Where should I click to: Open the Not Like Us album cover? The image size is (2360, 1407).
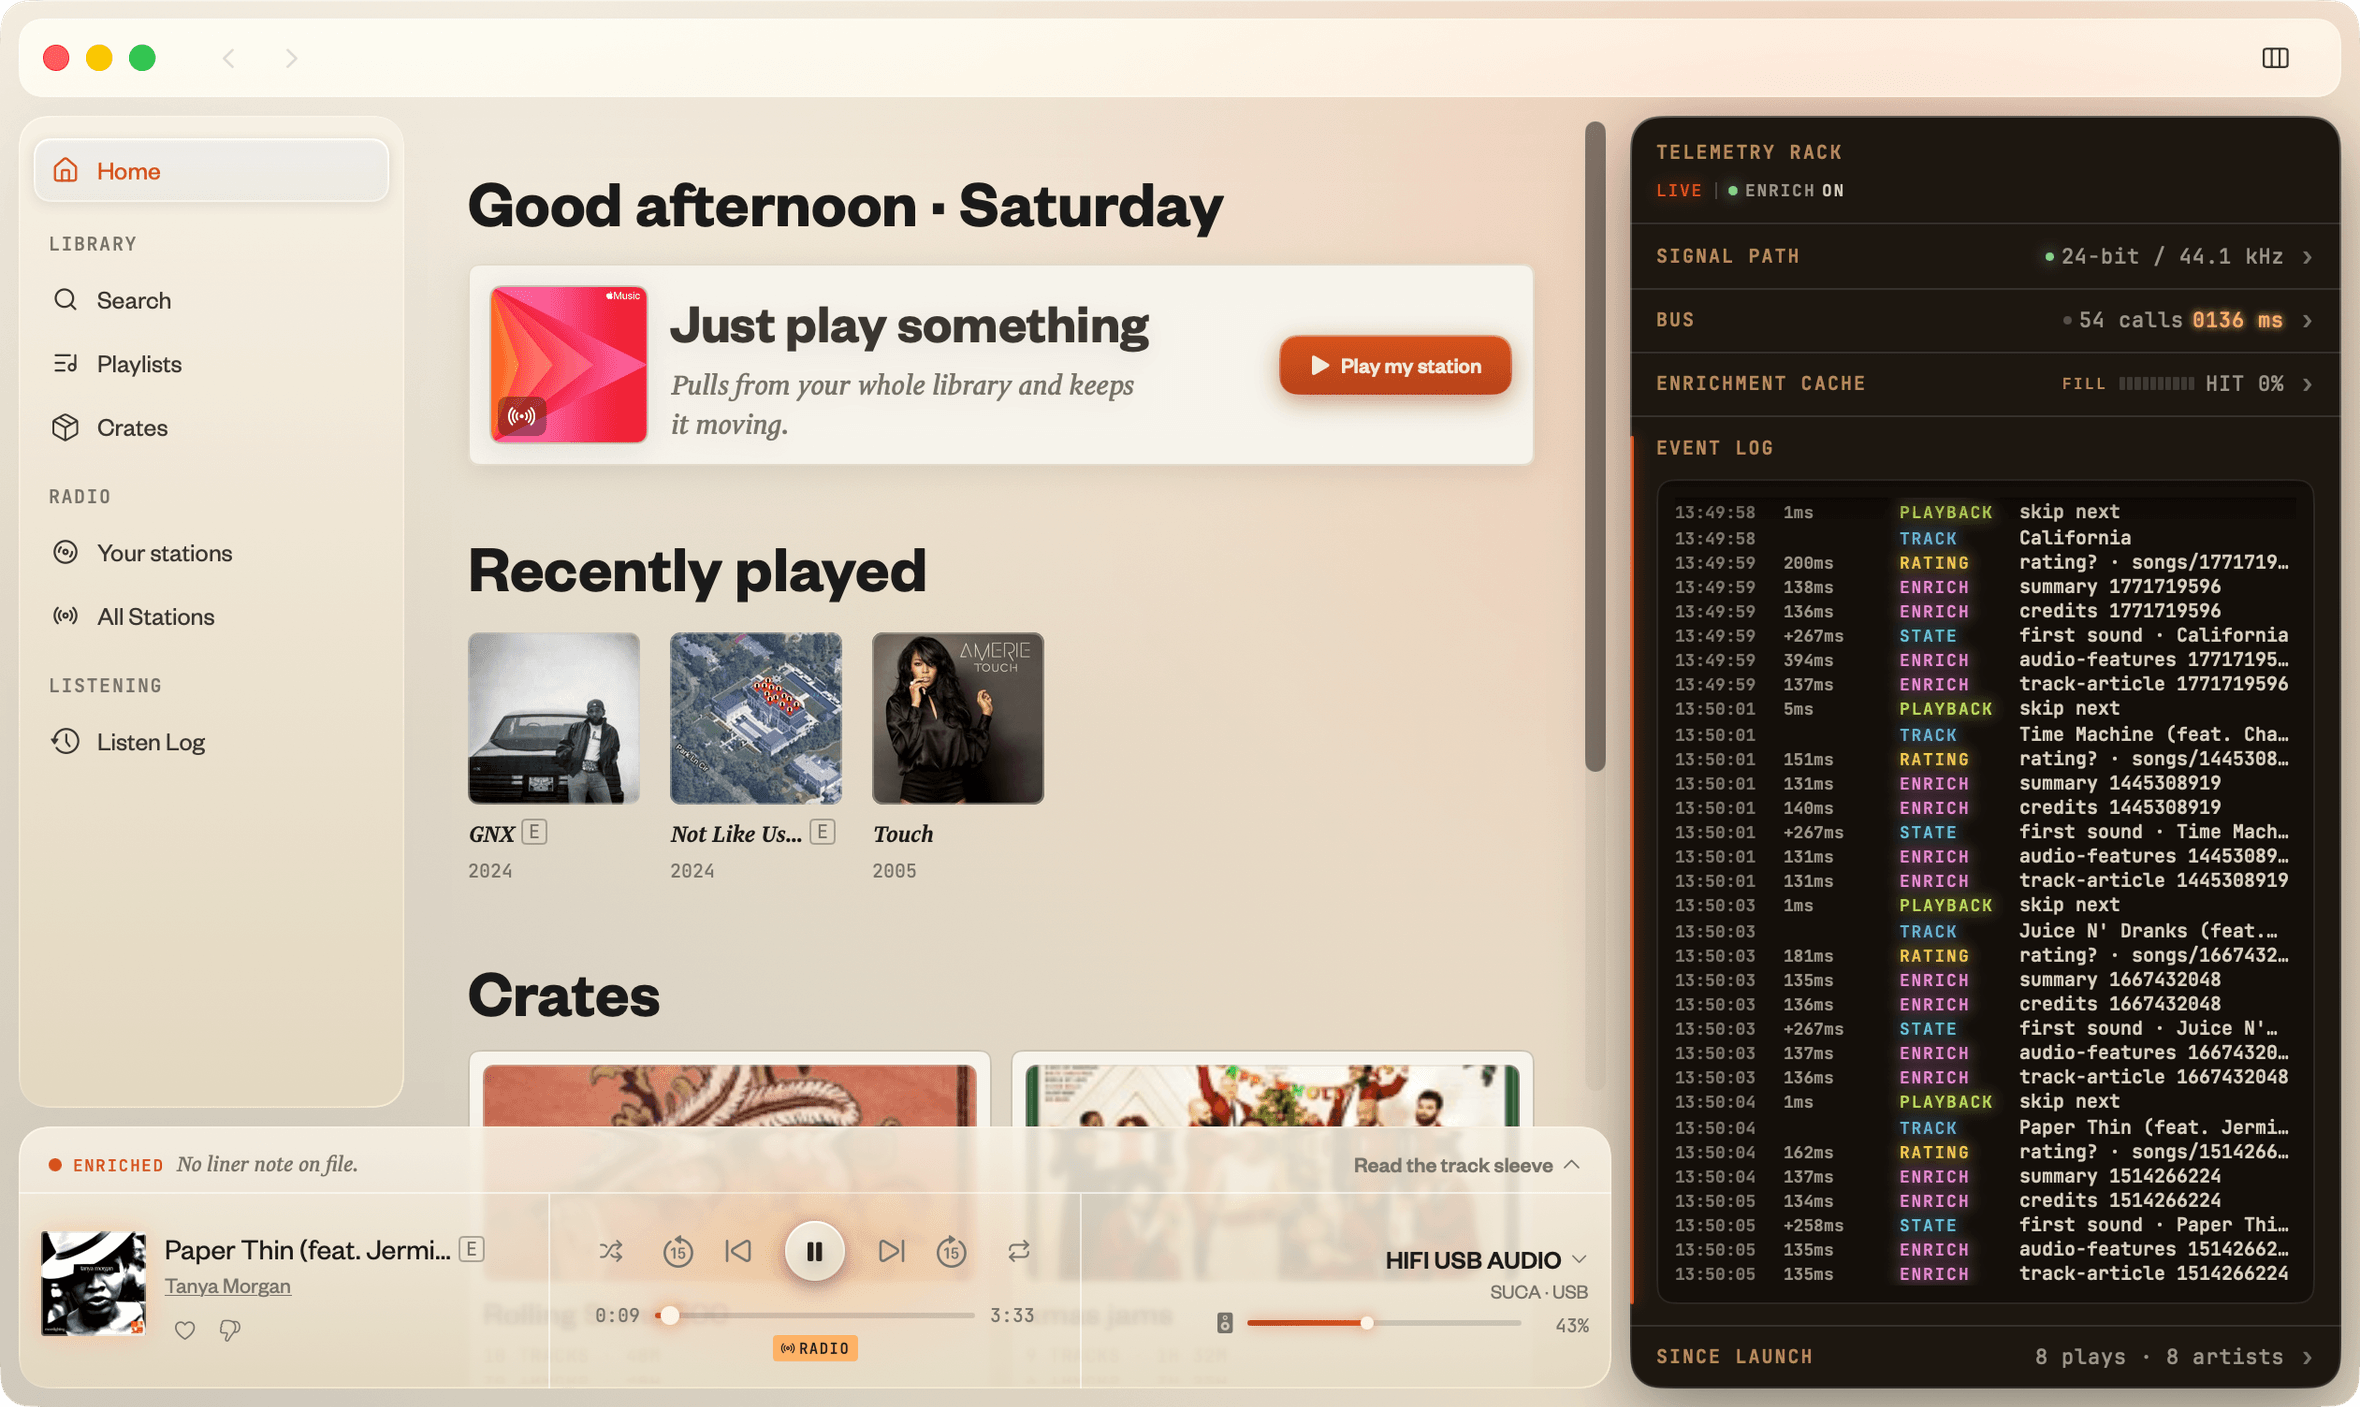756,718
